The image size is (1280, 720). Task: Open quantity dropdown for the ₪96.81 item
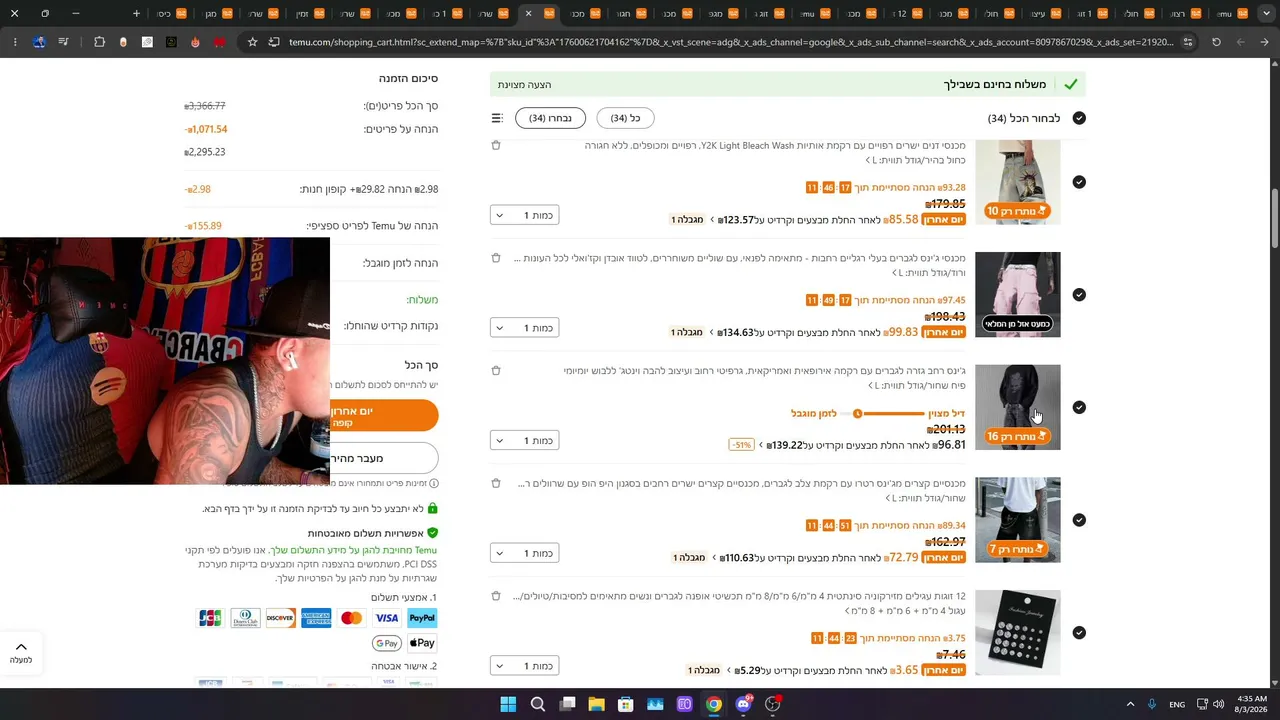(x=525, y=440)
